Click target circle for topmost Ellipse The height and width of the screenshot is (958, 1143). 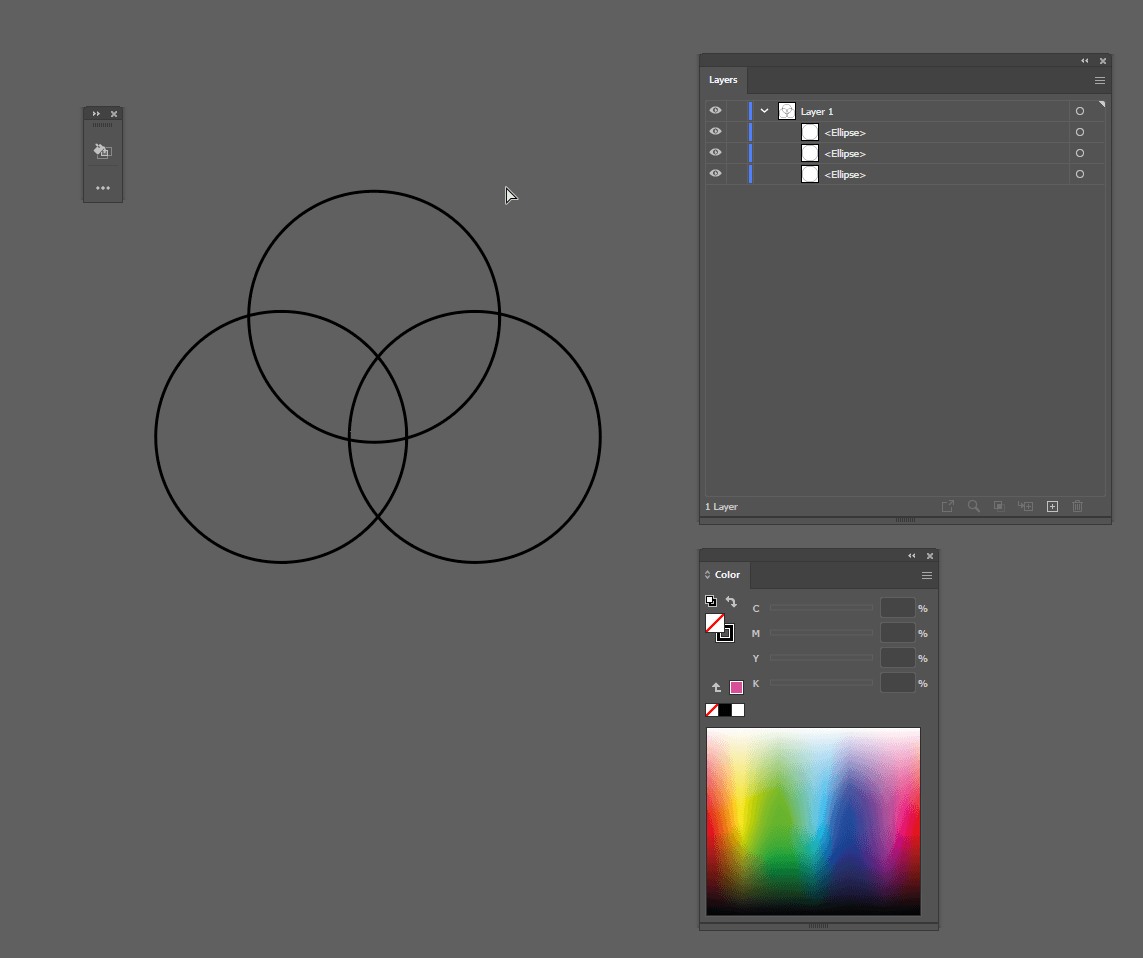pos(1080,132)
